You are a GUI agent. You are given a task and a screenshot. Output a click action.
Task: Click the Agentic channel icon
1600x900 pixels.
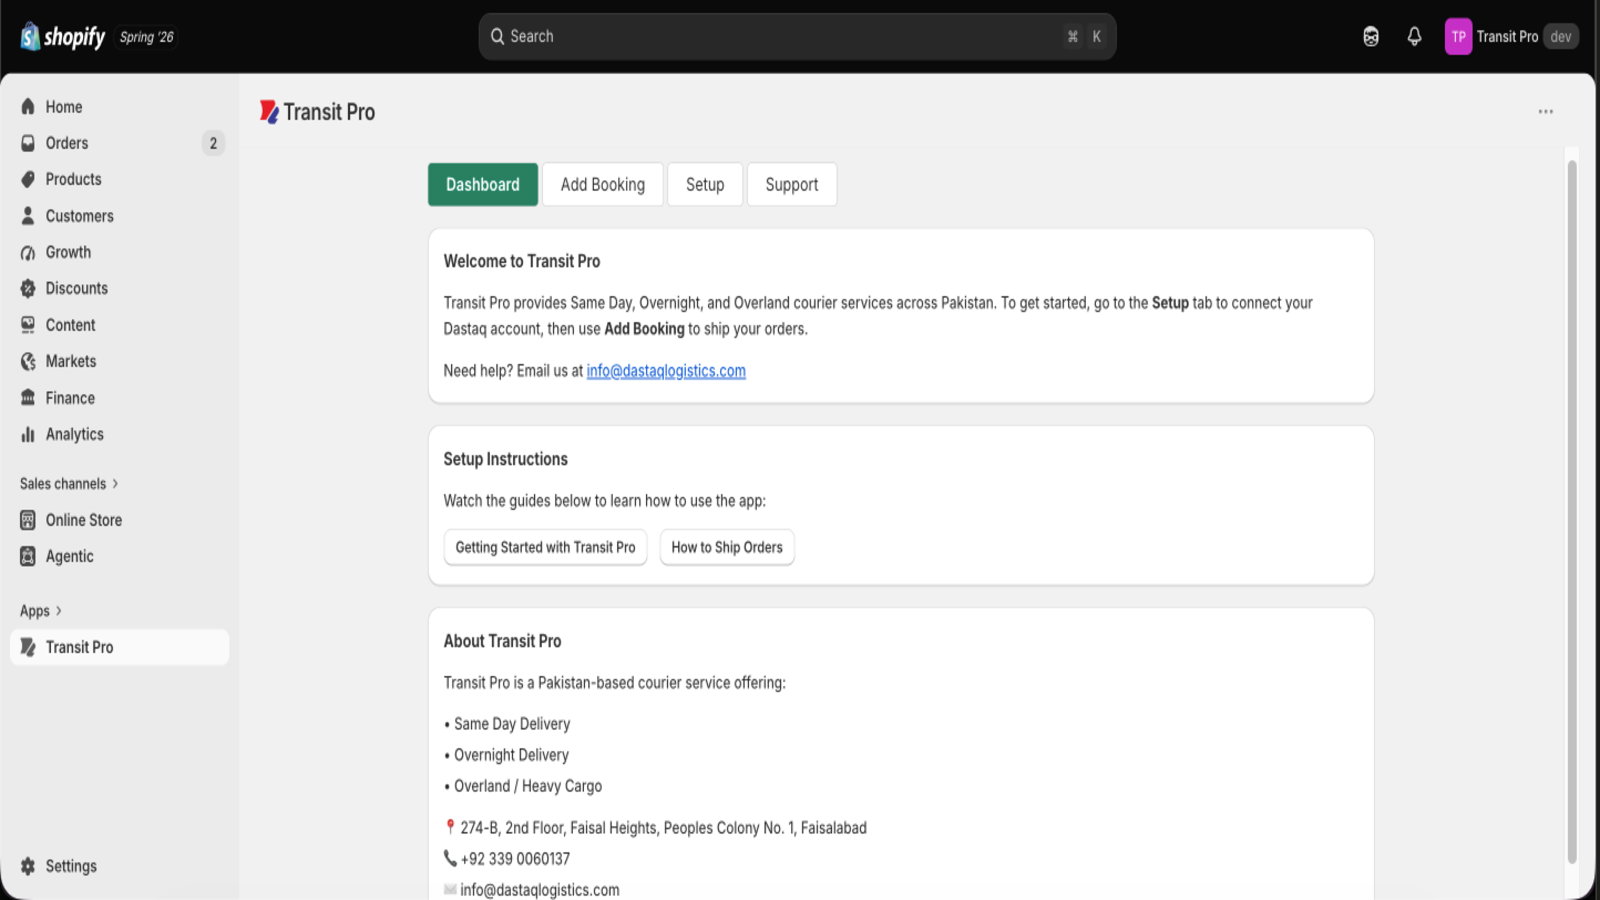point(28,557)
